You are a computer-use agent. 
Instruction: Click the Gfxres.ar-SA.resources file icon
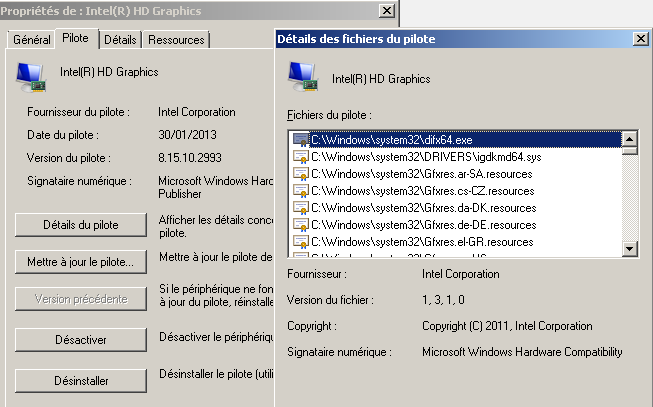(x=300, y=174)
